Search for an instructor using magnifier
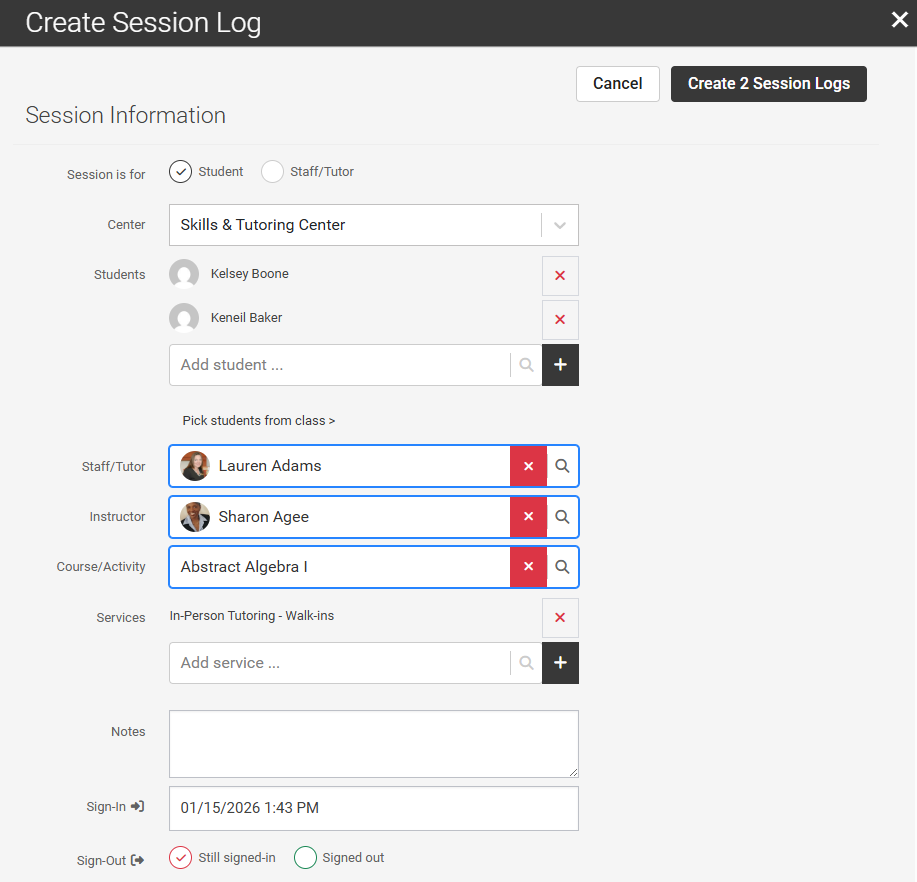Image resolution: width=917 pixels, height=882 pixels. (x=563, y=517)
